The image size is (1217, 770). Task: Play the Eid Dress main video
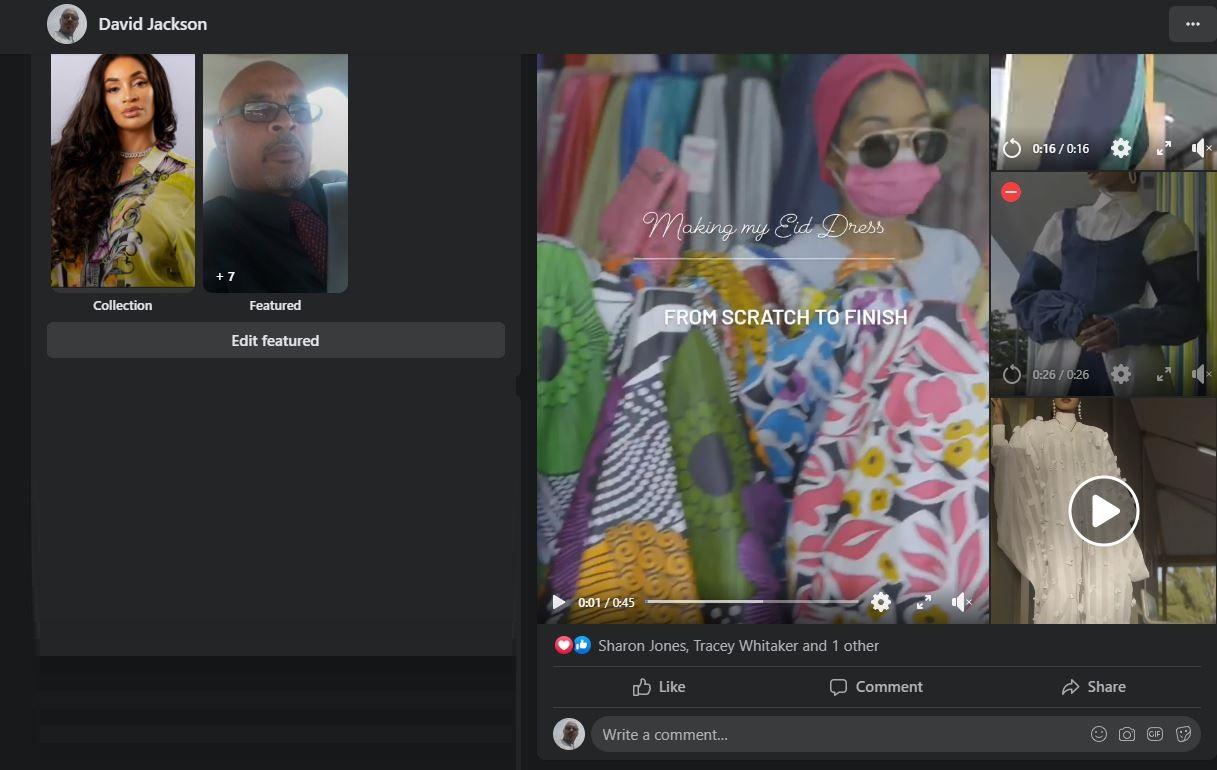click(558, 602)
